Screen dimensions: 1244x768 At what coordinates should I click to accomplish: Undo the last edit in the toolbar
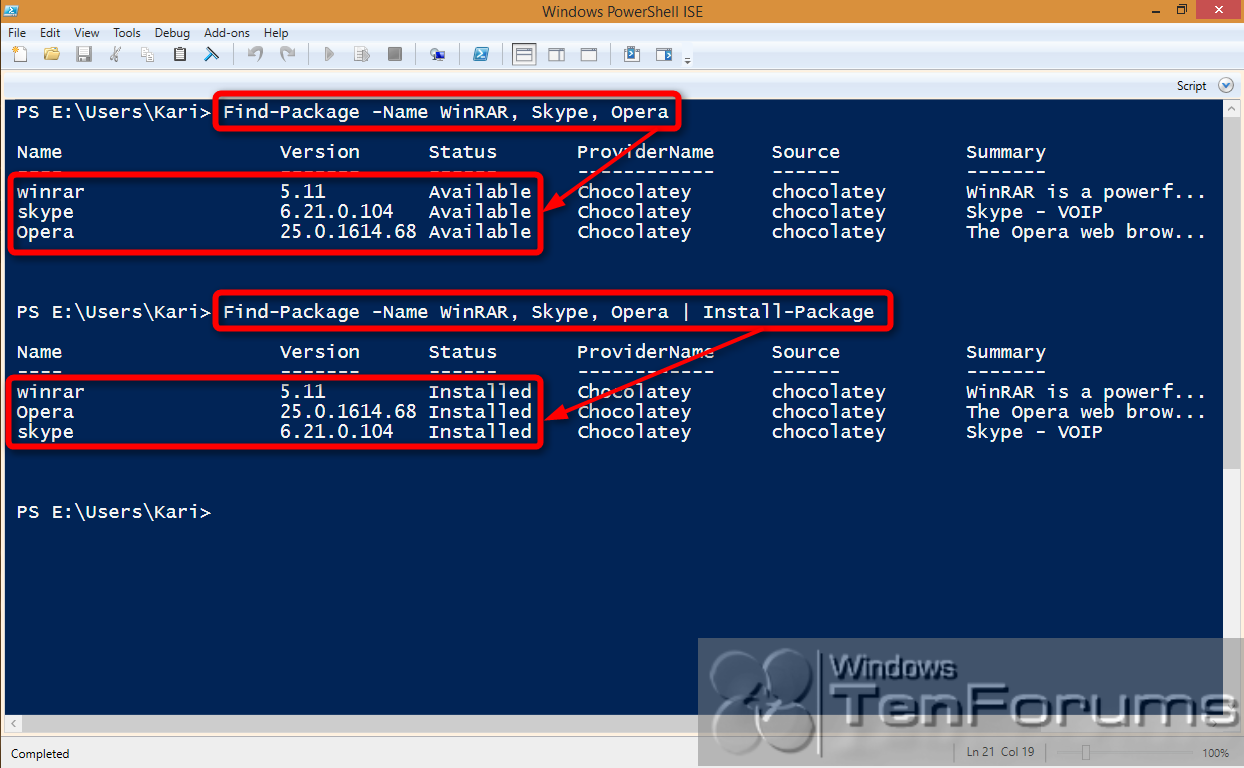coord(255,54)
